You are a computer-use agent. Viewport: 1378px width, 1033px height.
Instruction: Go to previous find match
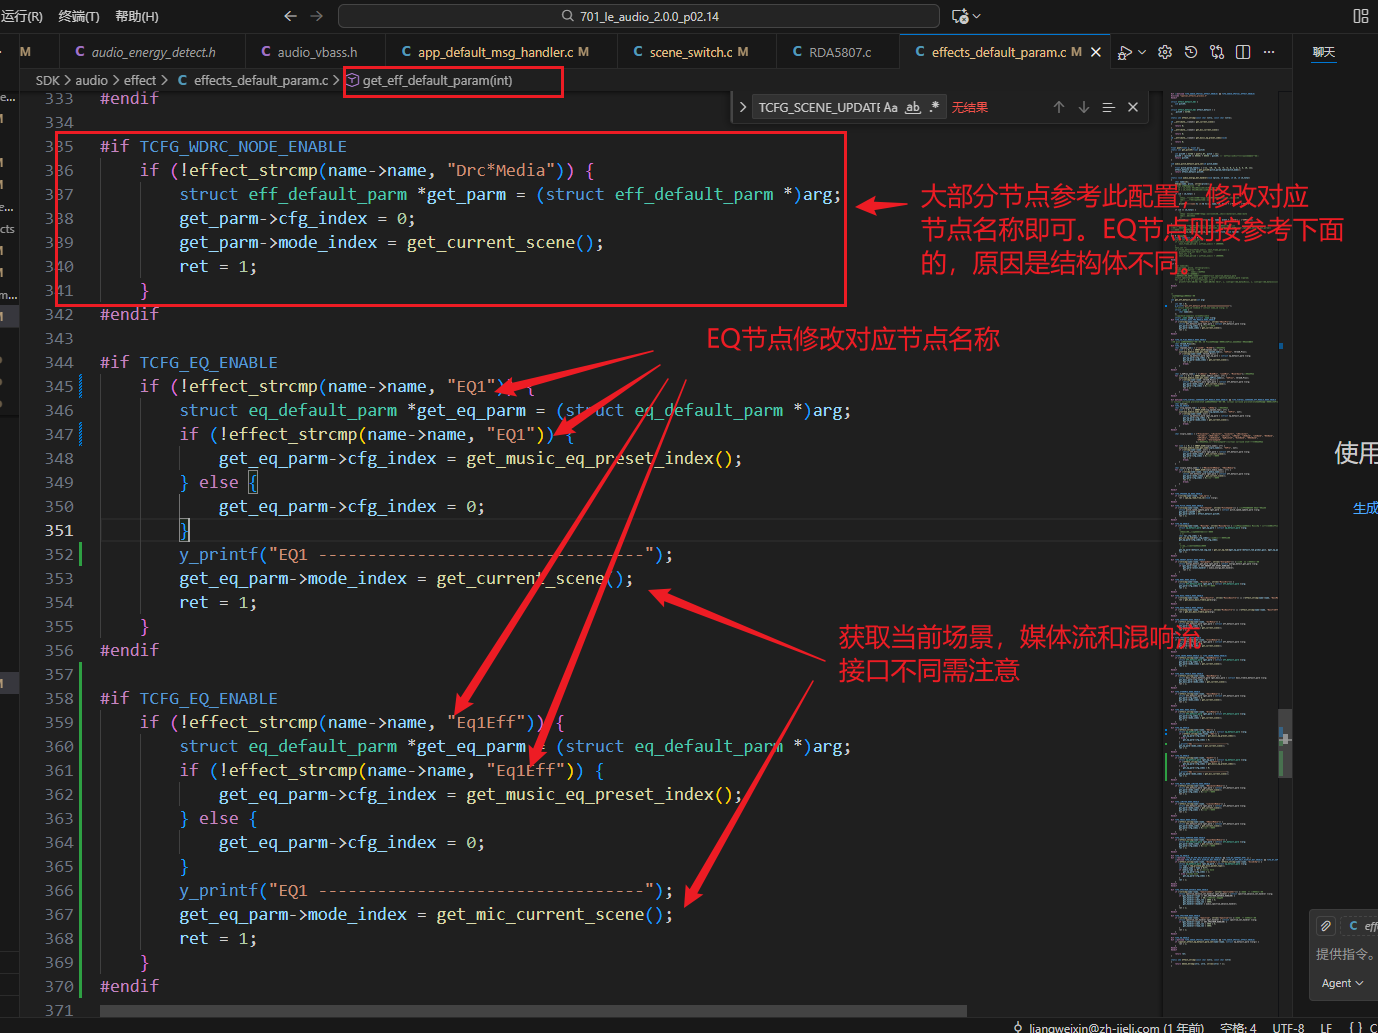(x=1059, y=107)
